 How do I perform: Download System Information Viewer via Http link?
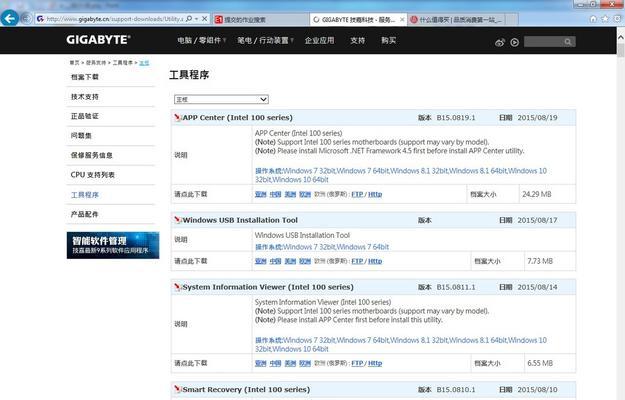pos(375,363)
